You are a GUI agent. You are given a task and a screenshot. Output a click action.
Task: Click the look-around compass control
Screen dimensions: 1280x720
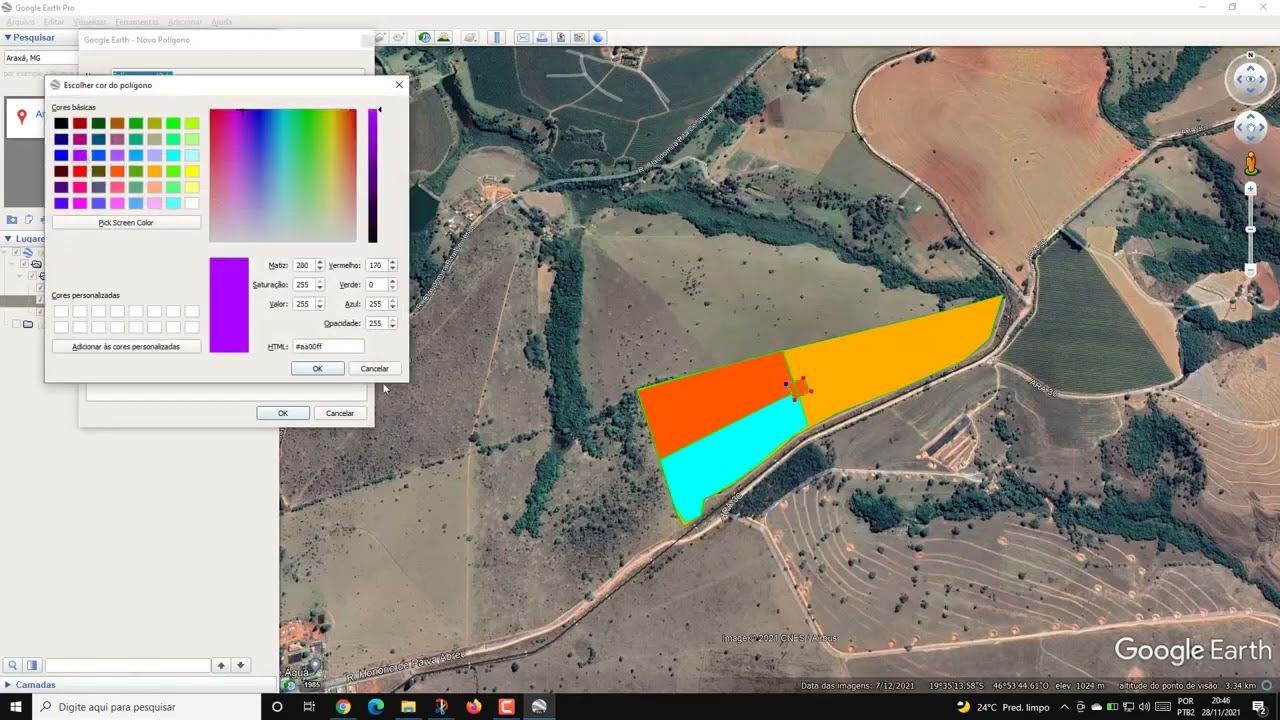pos(1250,80)
